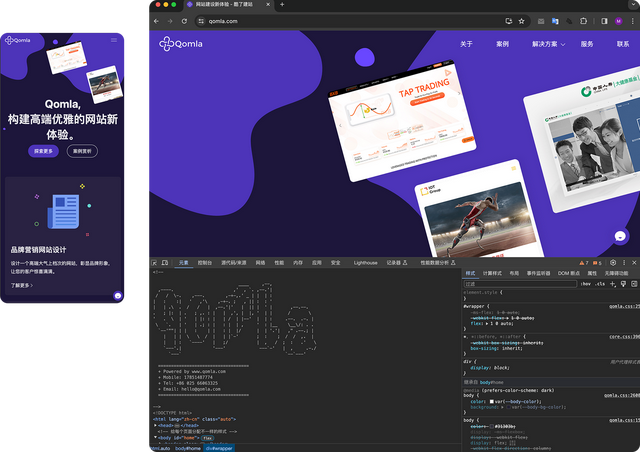Click 服务 in the site navigation
Image resolution: width=640 pixels, height=452 pixels.
point(587,44)
